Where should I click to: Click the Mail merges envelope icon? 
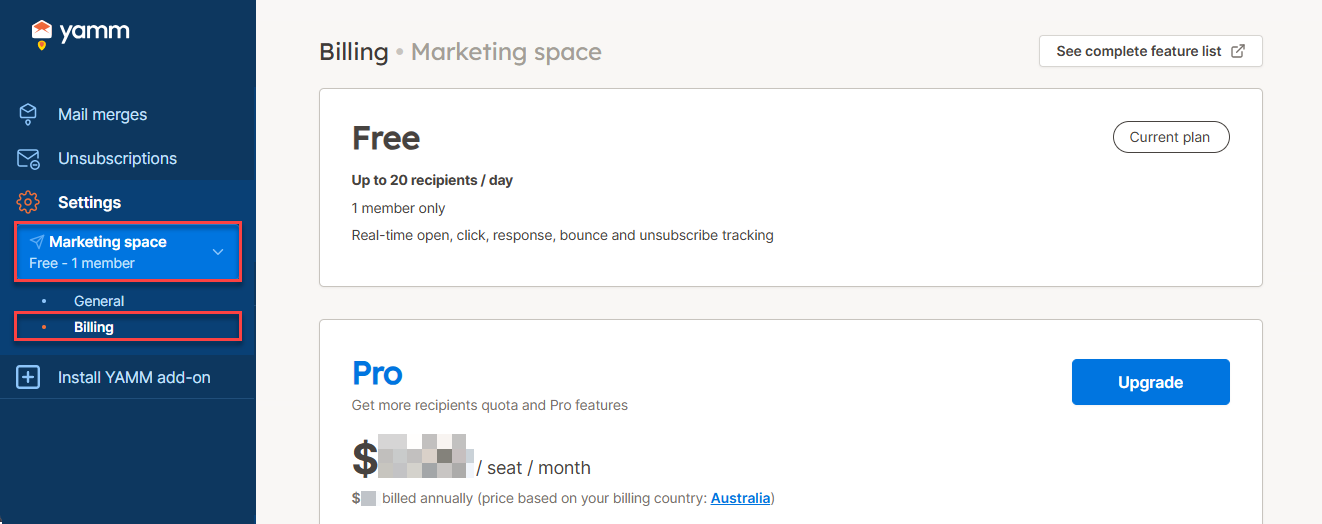[x=28, y=114]
